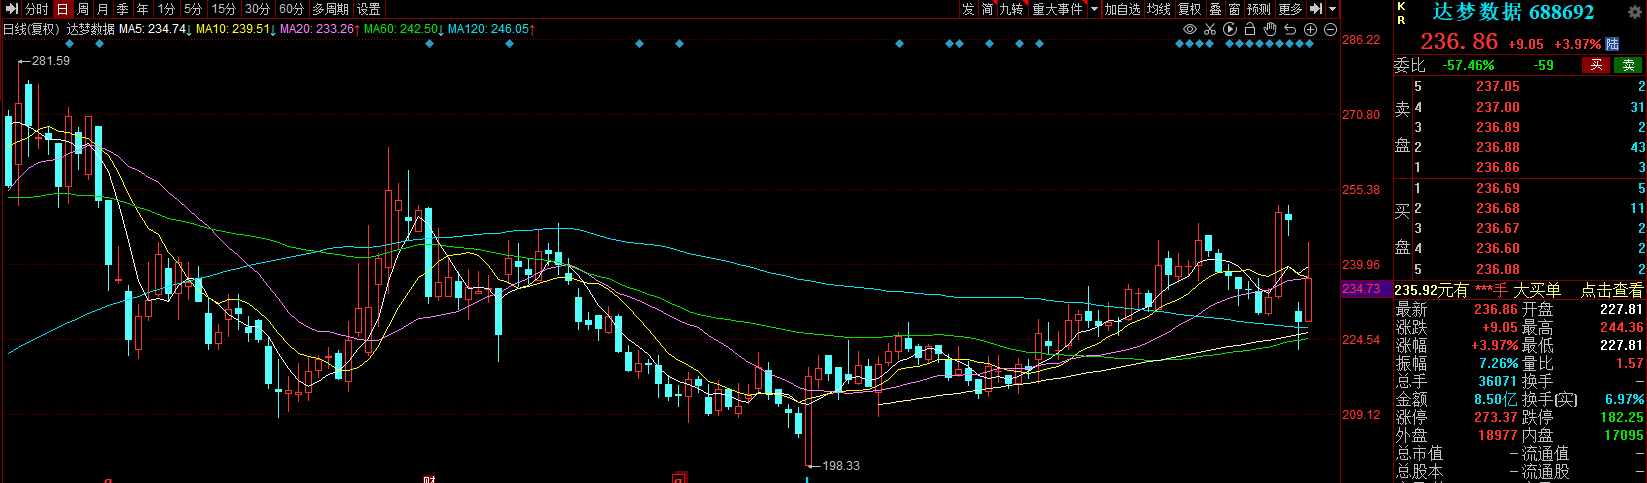Click the scissors cut tool icon
This screenshot has width=1647, height=483.
(x=1210, y=30)
